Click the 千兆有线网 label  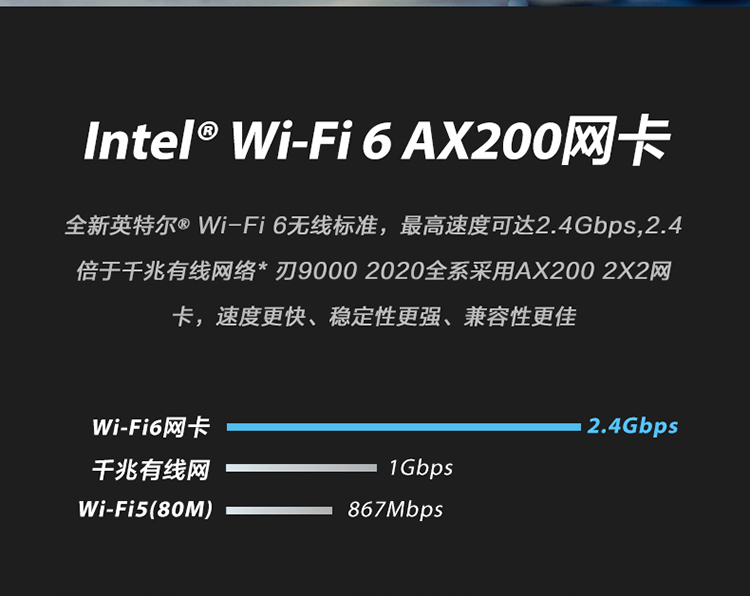151,469
